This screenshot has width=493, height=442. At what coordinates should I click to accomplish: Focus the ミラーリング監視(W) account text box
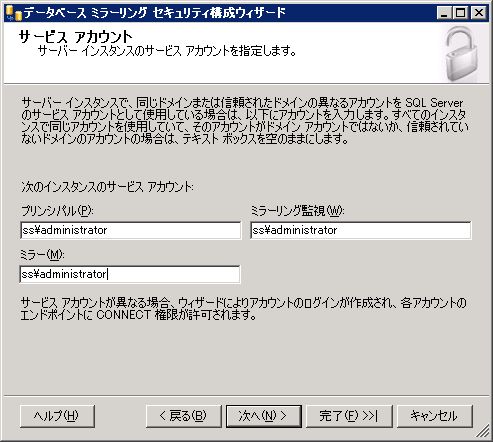pyautogui.click(x=361, y=230)
